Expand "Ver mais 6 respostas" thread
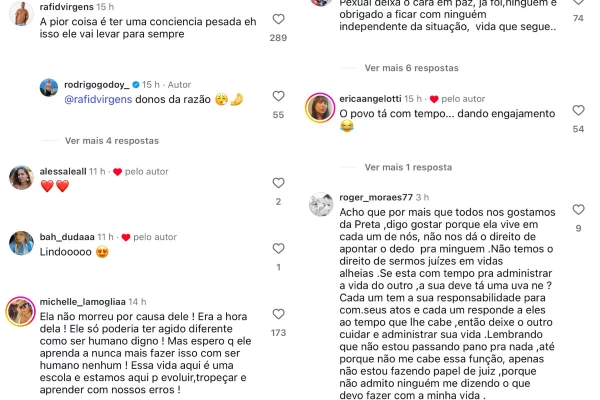Viewport: 600px width, 400px height. [411, 68]
